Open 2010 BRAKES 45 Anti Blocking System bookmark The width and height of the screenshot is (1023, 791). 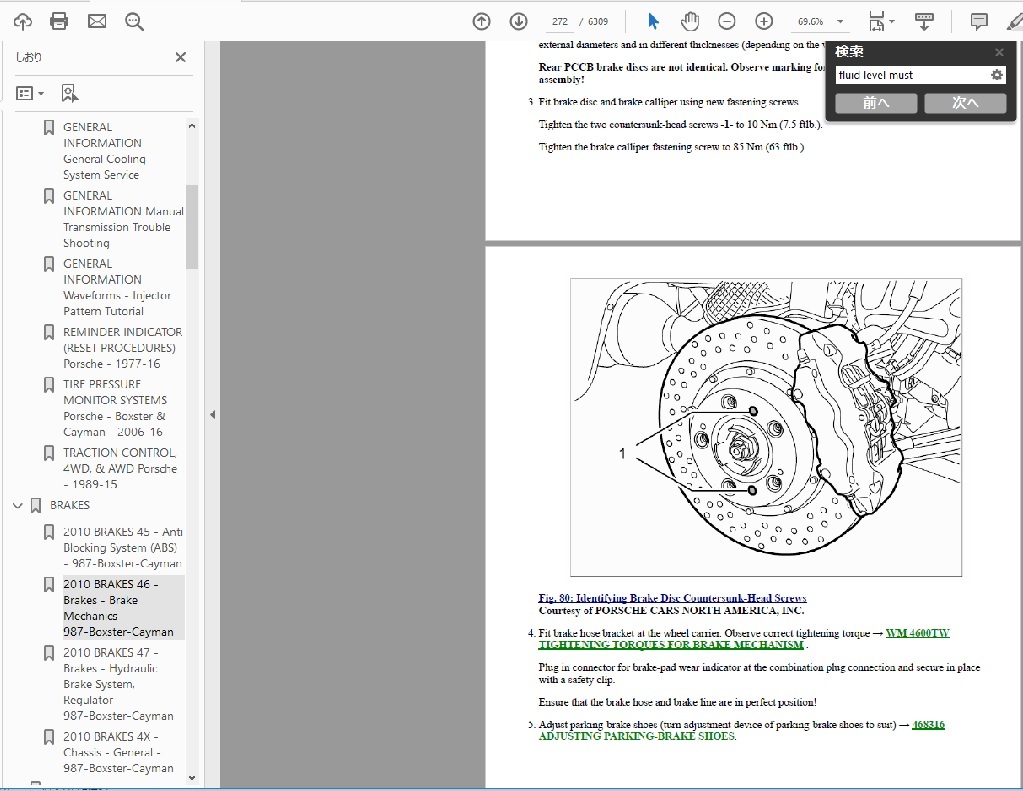click(123, 548)
